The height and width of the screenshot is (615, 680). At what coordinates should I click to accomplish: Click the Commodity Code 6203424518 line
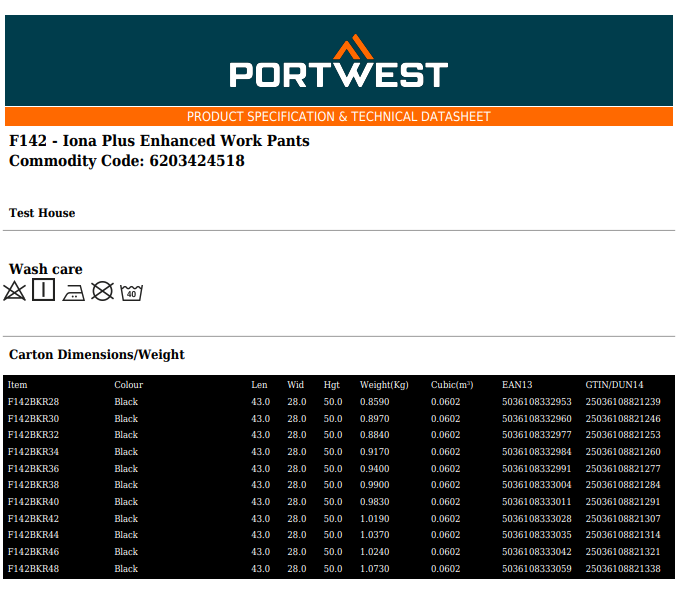pyautogui.click(x=126, y=161)
